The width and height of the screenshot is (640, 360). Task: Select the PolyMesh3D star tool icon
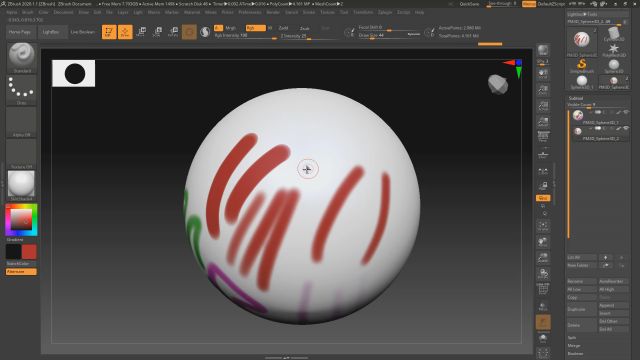[x=613, y=50]
